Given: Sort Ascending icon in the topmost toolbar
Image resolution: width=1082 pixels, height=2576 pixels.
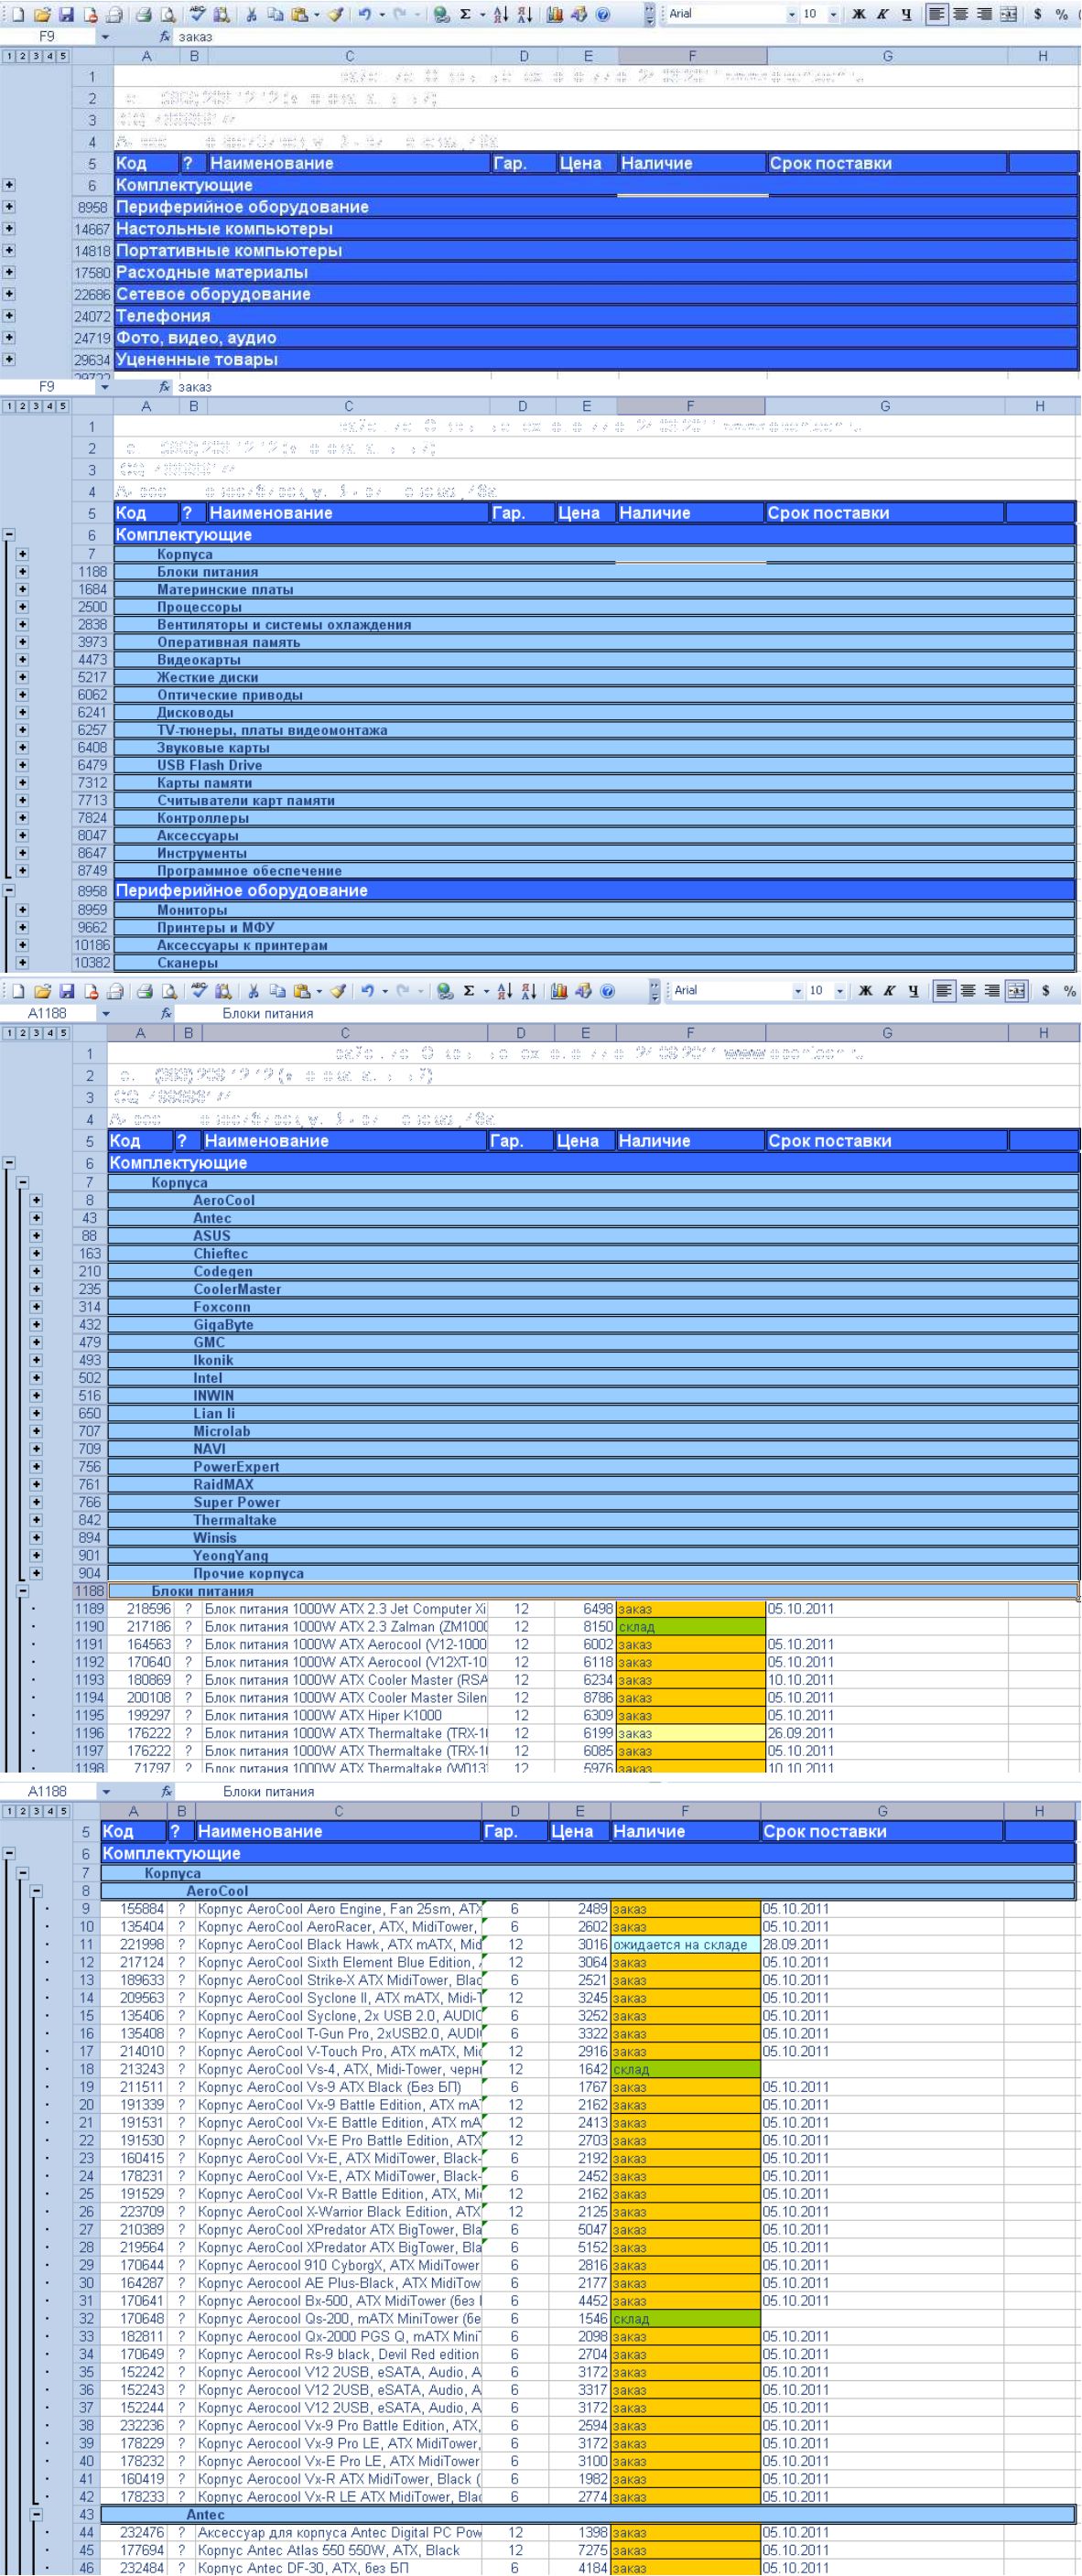Looking at the screenshot, I should point(501,14).
